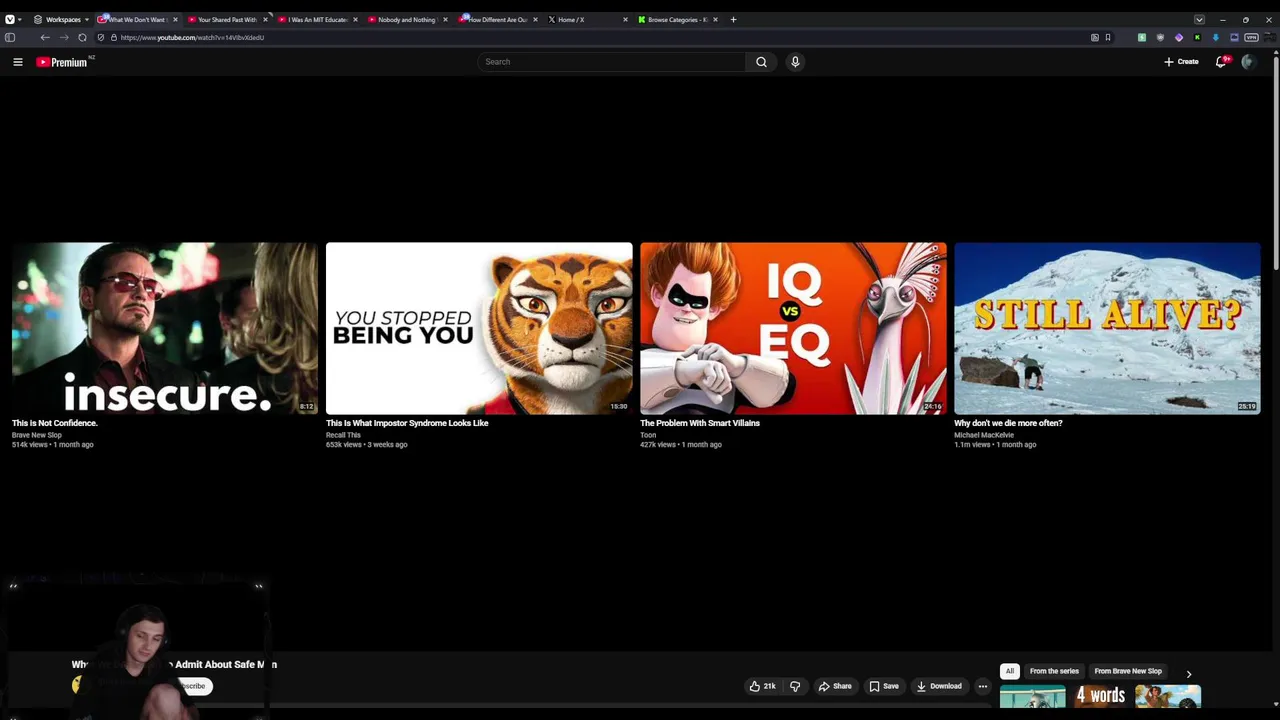Open 'STILL ALIVE?' video thumbnail
1280x720 pixels.
(1107, 328)
